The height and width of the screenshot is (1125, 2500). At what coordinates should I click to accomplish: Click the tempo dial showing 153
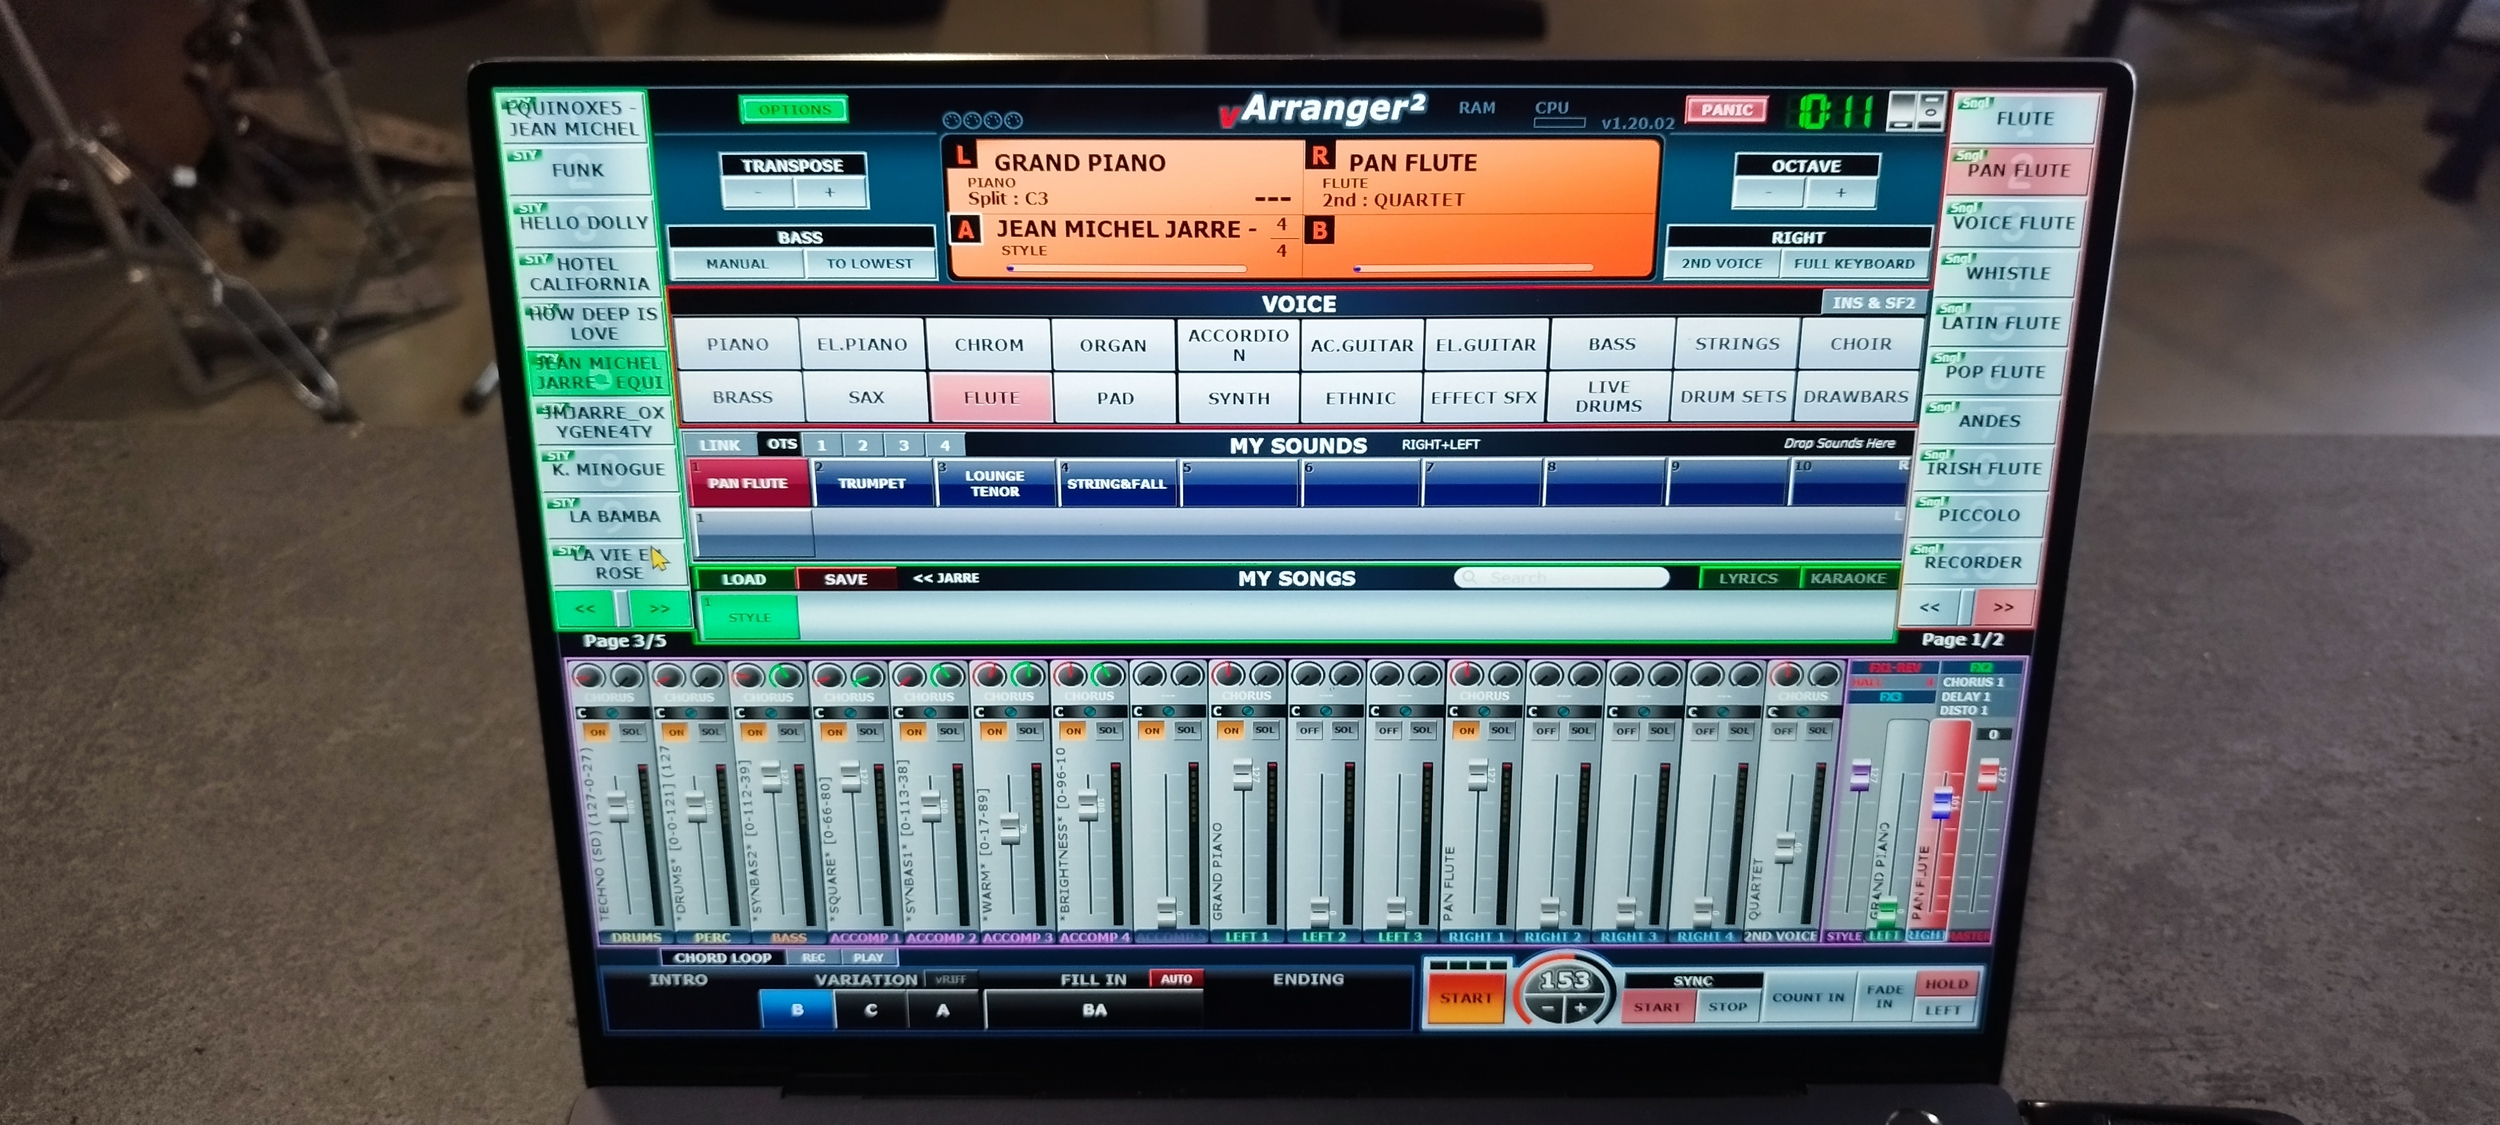(1564, 981)
